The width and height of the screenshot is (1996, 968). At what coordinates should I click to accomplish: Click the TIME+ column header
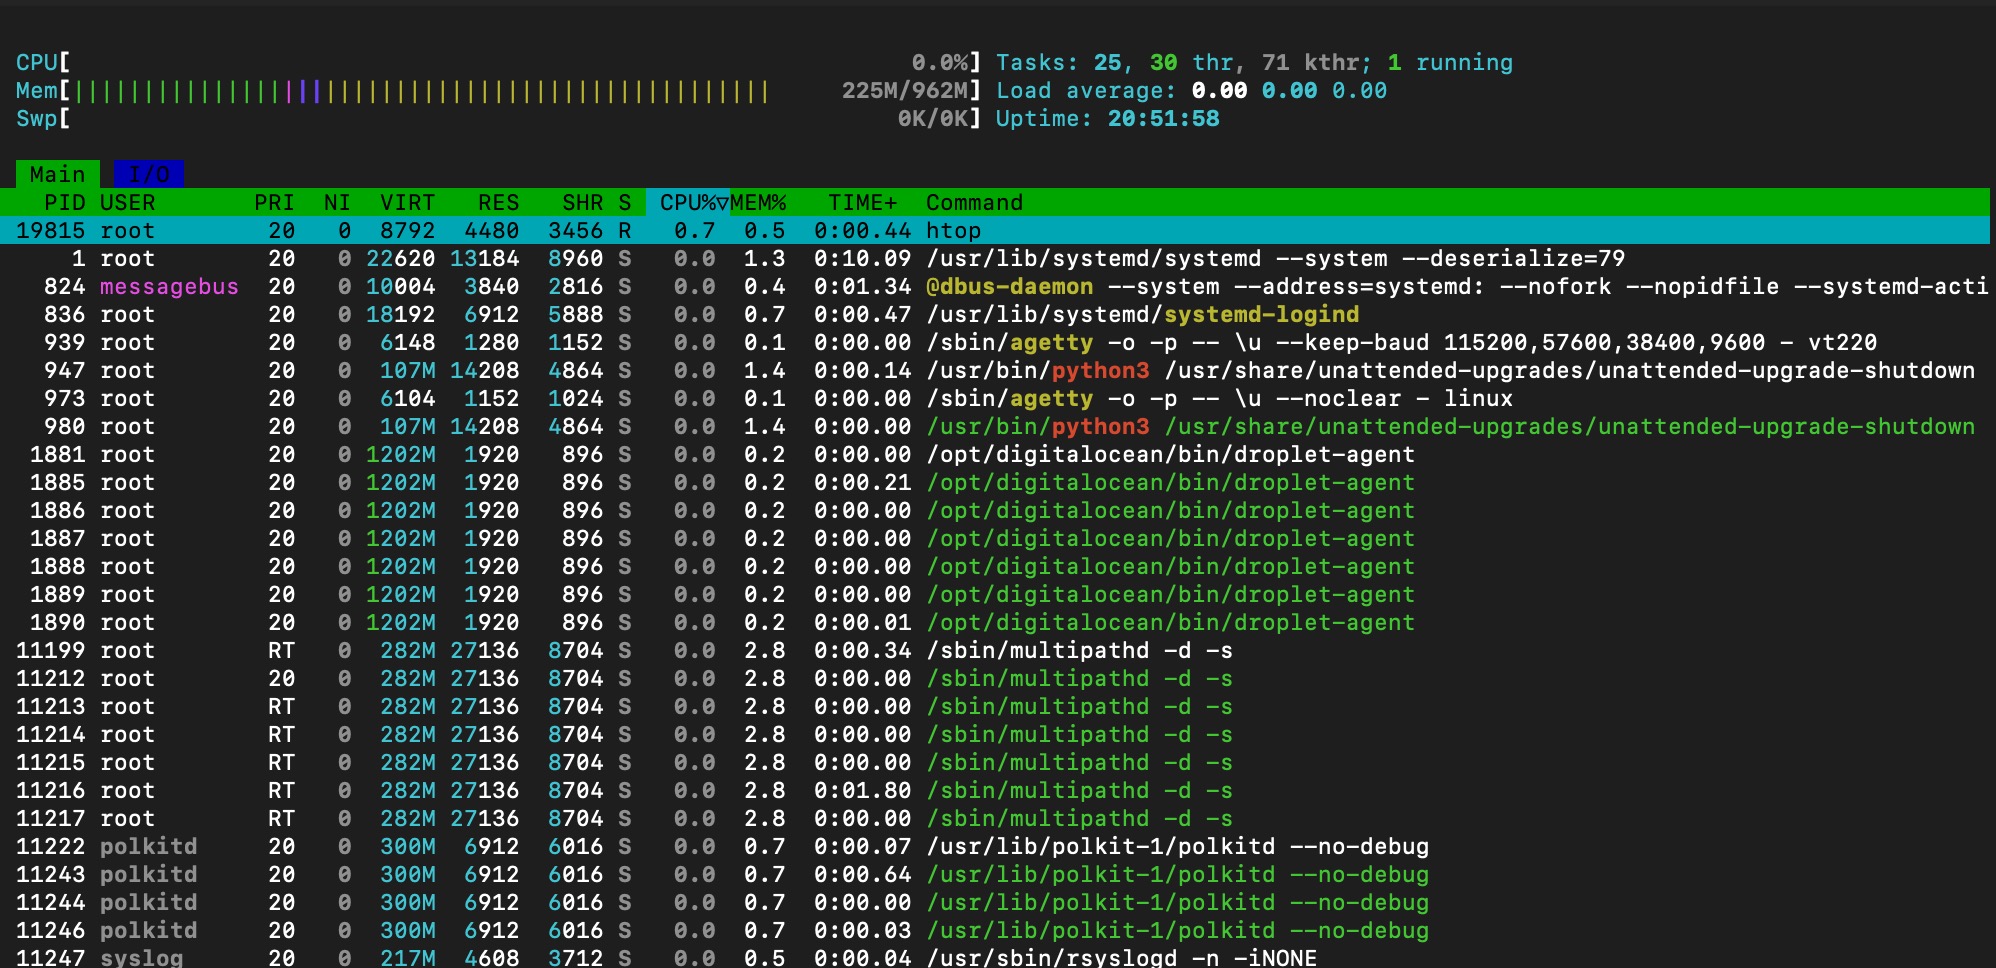pos(862,203)
